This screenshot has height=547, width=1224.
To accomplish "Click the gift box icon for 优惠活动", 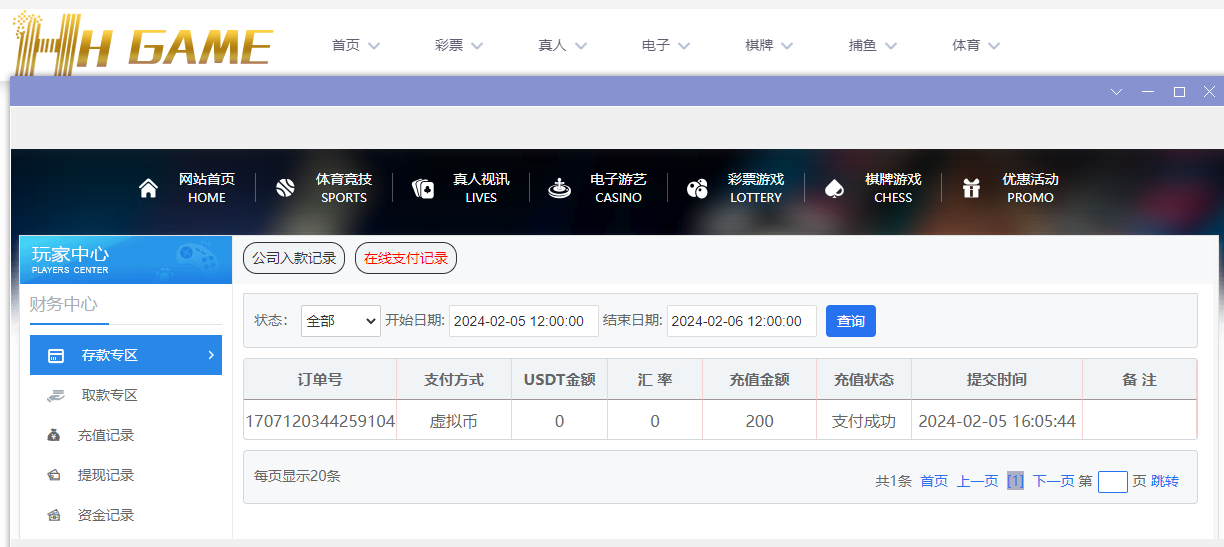I will (x=971, y=188).
